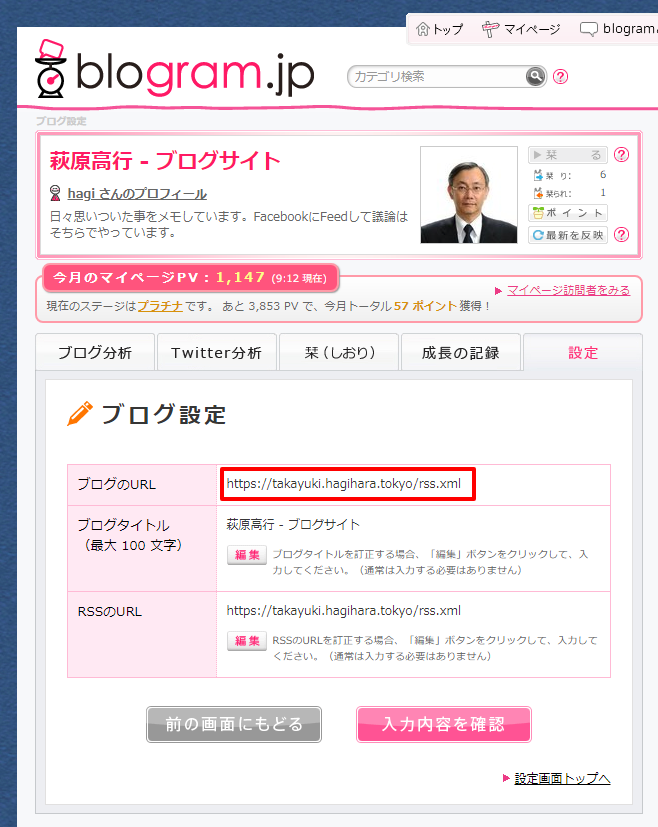Click the profile avatar icon beside hagi
The image size is (658, 827).
pos(55,193)
